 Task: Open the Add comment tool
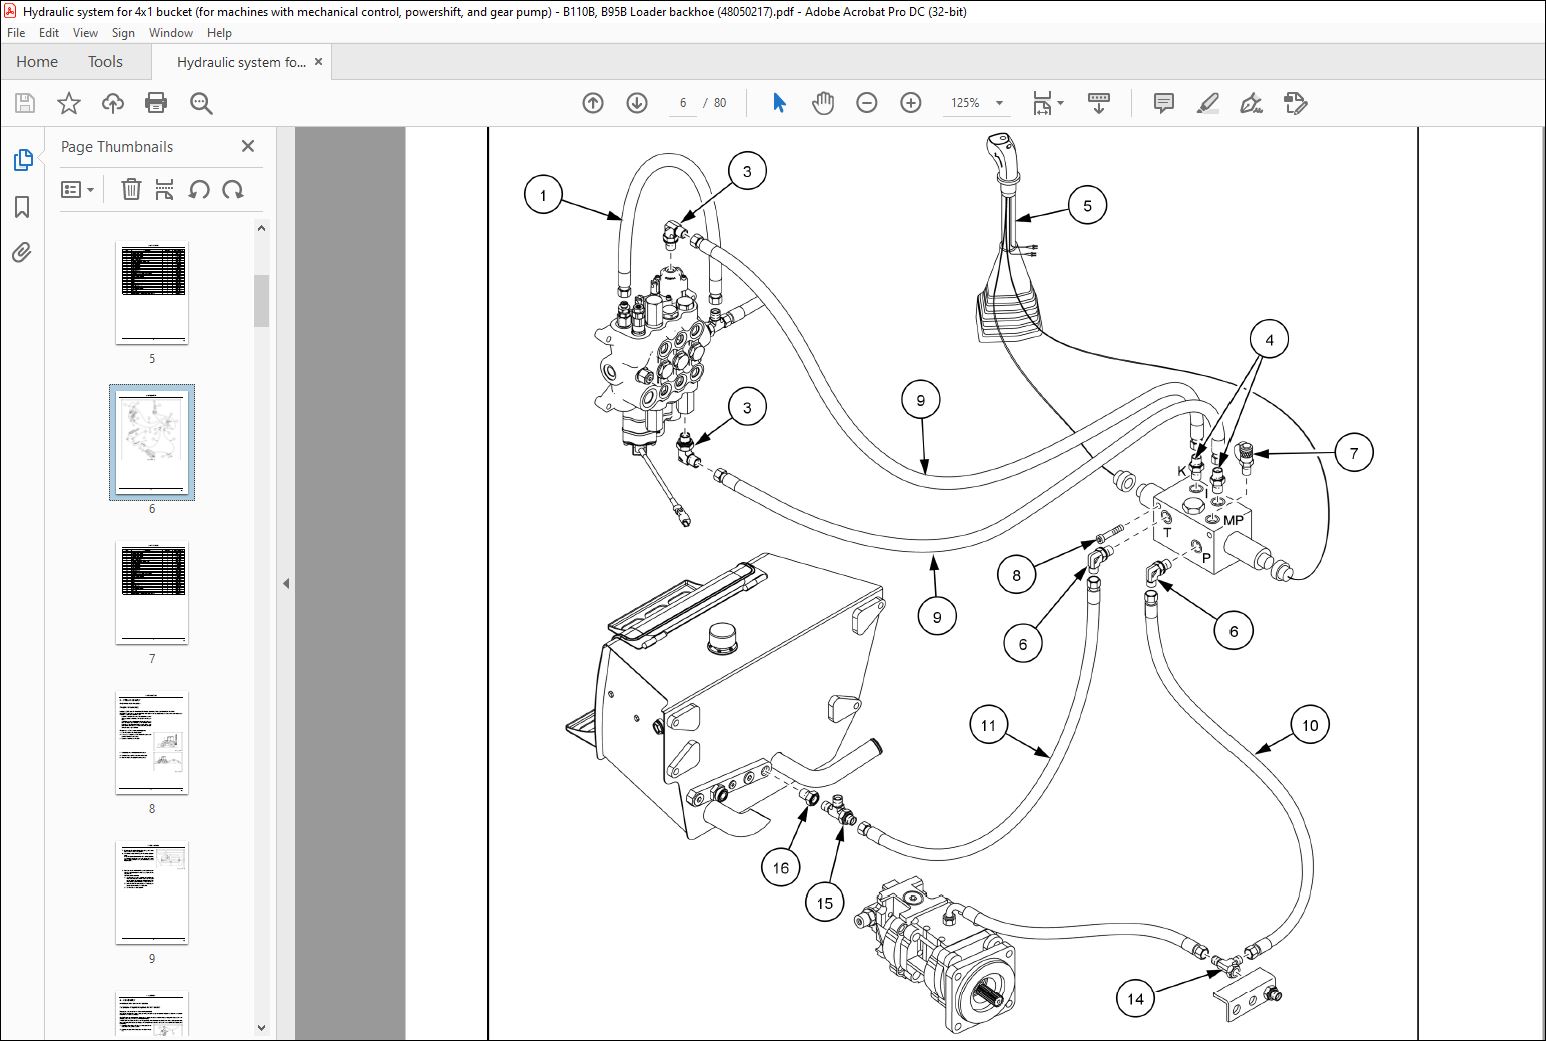coord(1164,103)
